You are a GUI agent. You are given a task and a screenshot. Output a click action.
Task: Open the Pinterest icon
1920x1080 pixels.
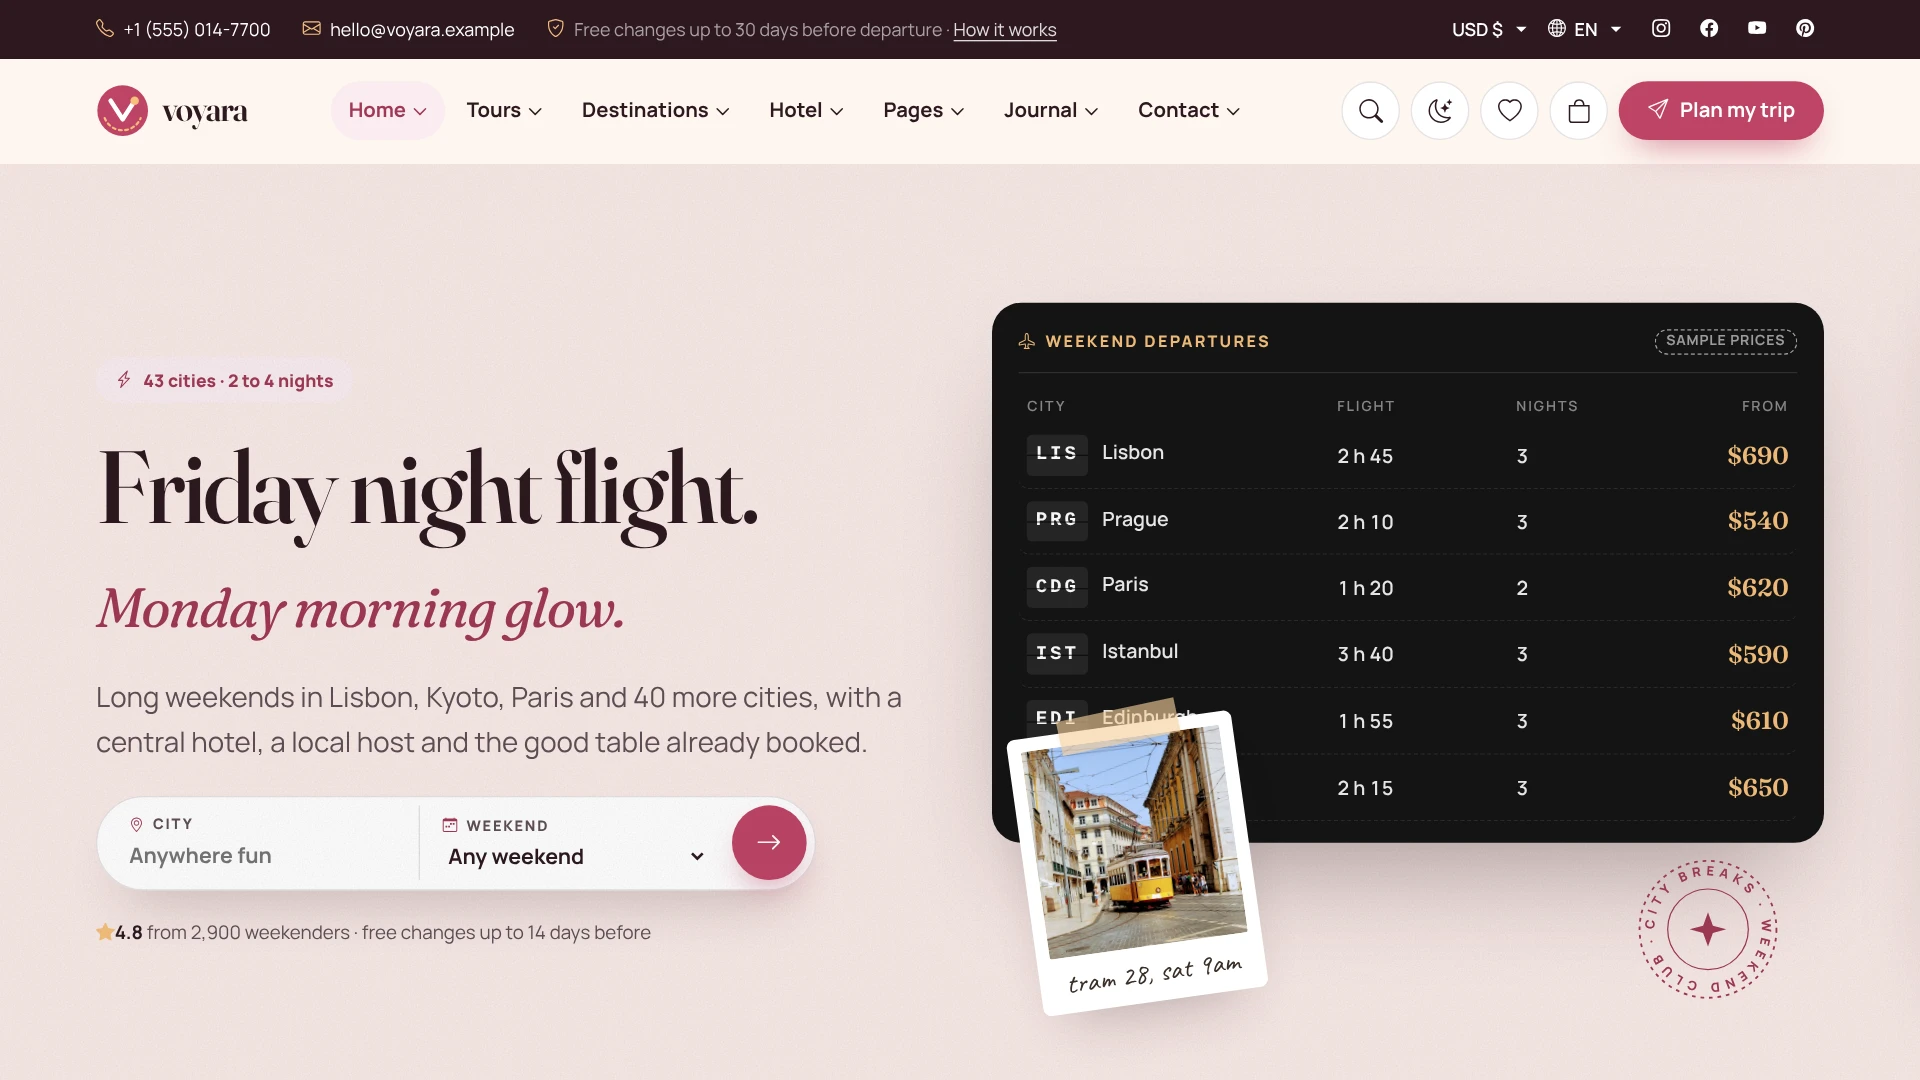(1805, 29)
